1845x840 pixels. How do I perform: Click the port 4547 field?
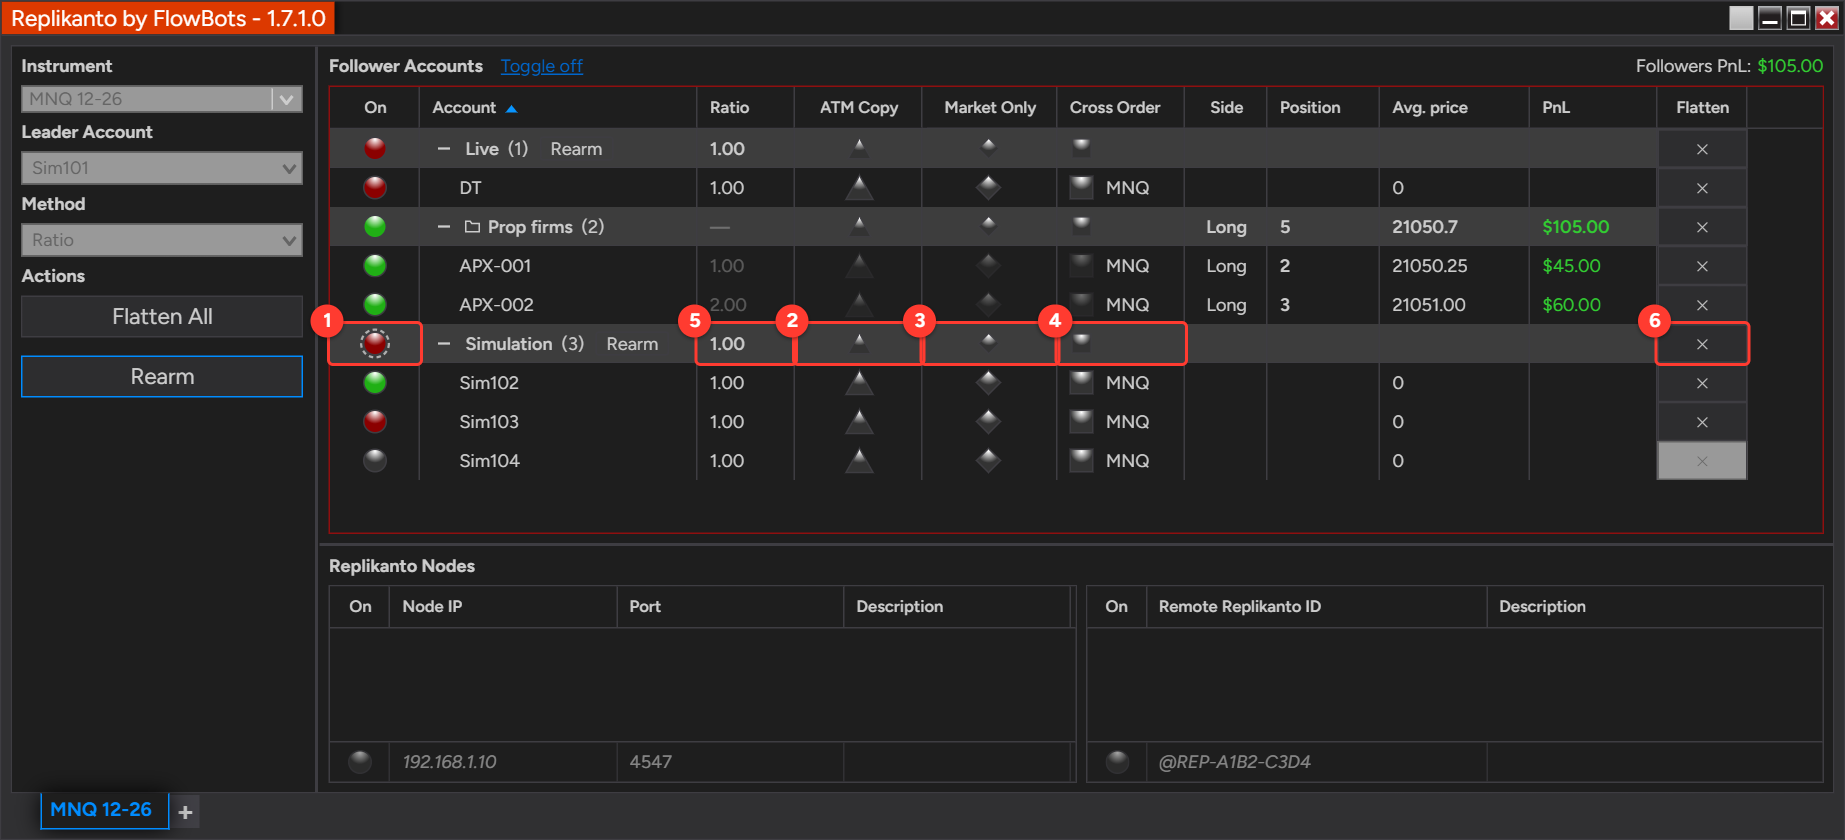pos(730,762)
